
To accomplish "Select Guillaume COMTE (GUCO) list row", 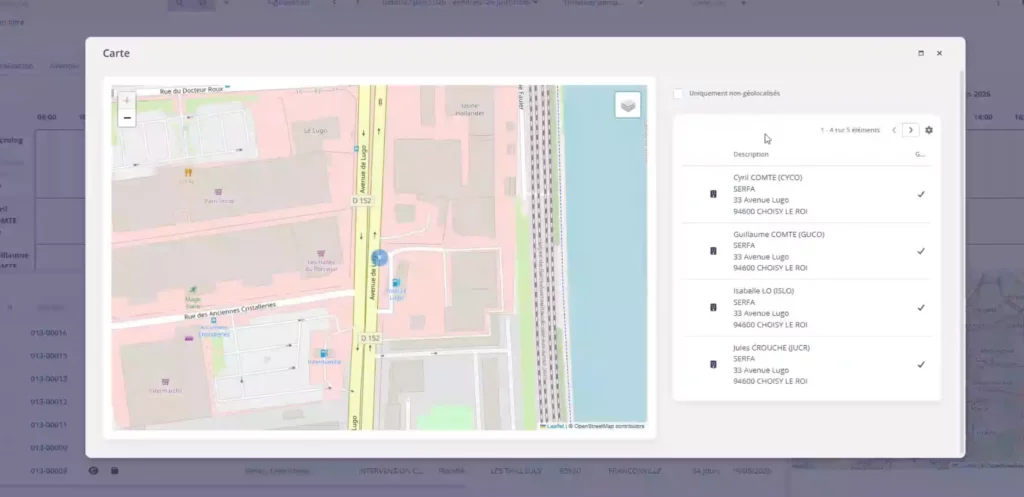I will click(807, 251).
